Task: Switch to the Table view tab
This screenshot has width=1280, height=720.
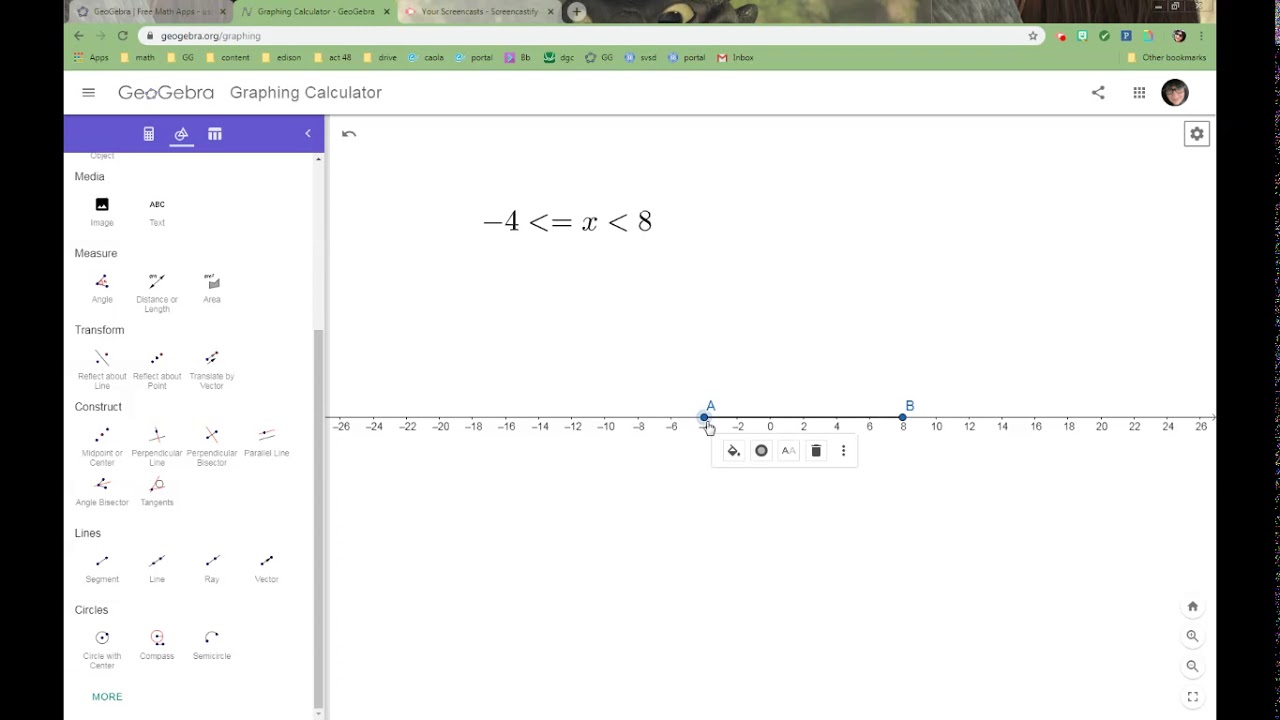Action: click(215, 134)
